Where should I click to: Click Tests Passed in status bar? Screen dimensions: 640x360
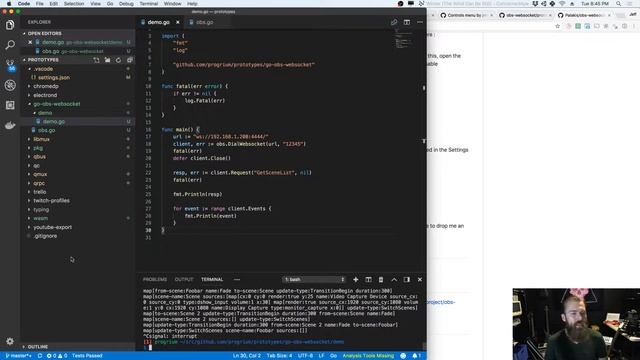[87, 356]
